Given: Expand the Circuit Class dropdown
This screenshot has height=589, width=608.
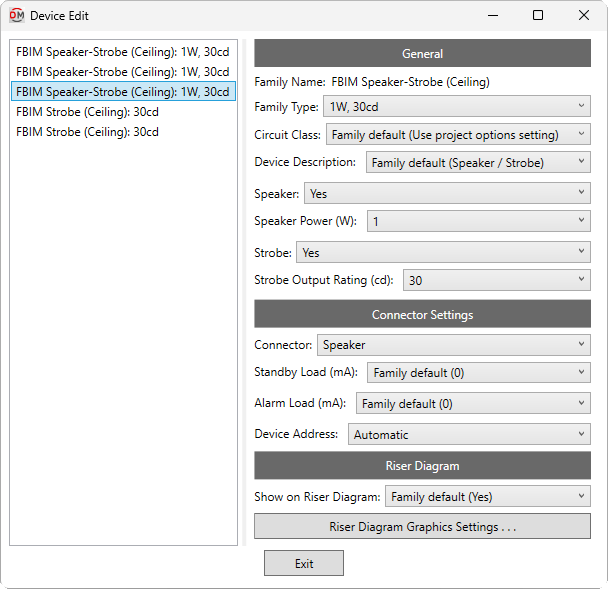Looking at the screenshot, I should (x=458, y=134).
